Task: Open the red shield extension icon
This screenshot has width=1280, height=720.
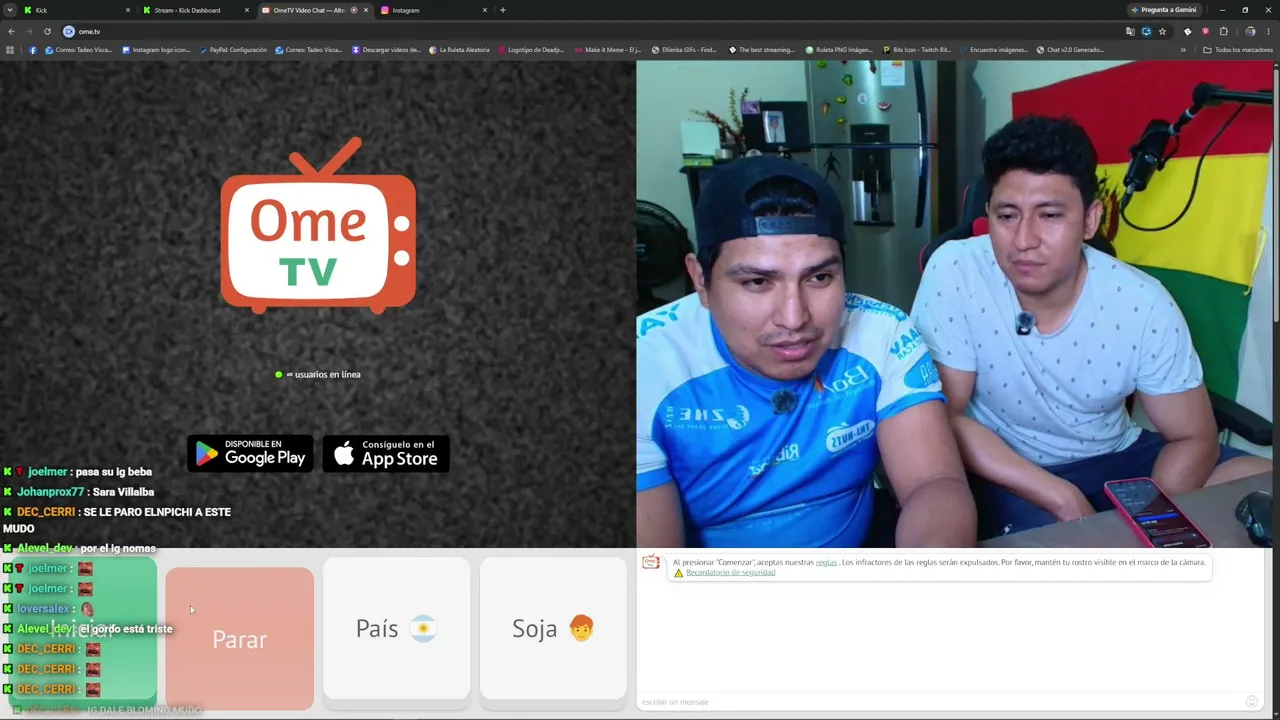Action: (x=1205, y=31)
